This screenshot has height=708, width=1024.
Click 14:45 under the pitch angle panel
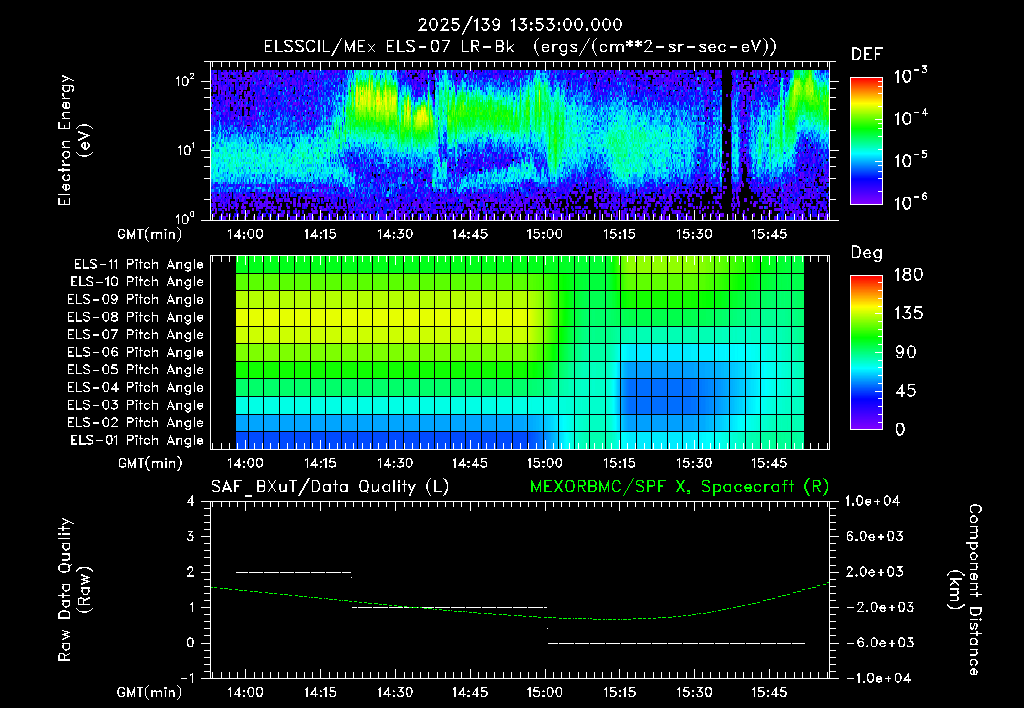click(470, 463)
